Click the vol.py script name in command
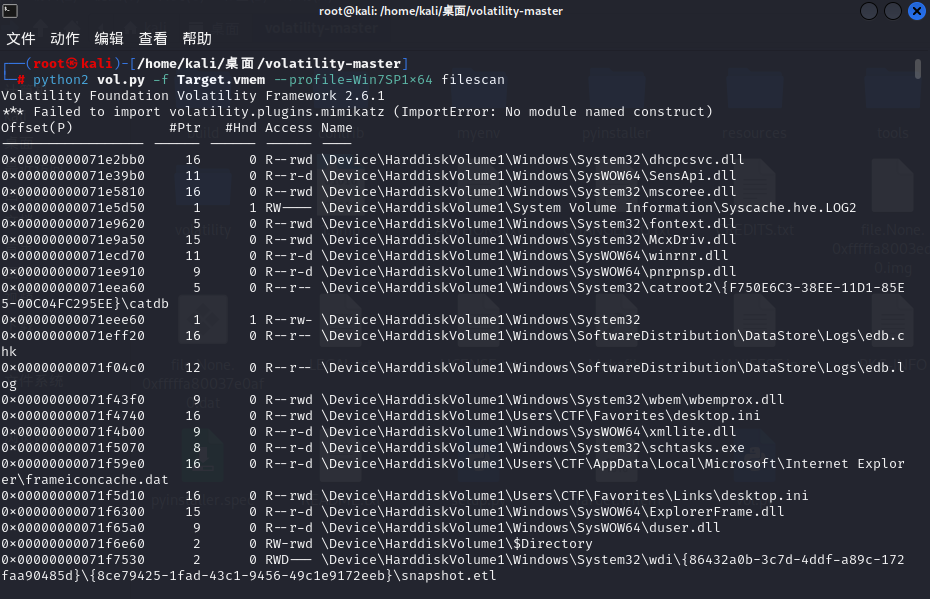This screenshot has height=599, width=930. click(121, 79)
